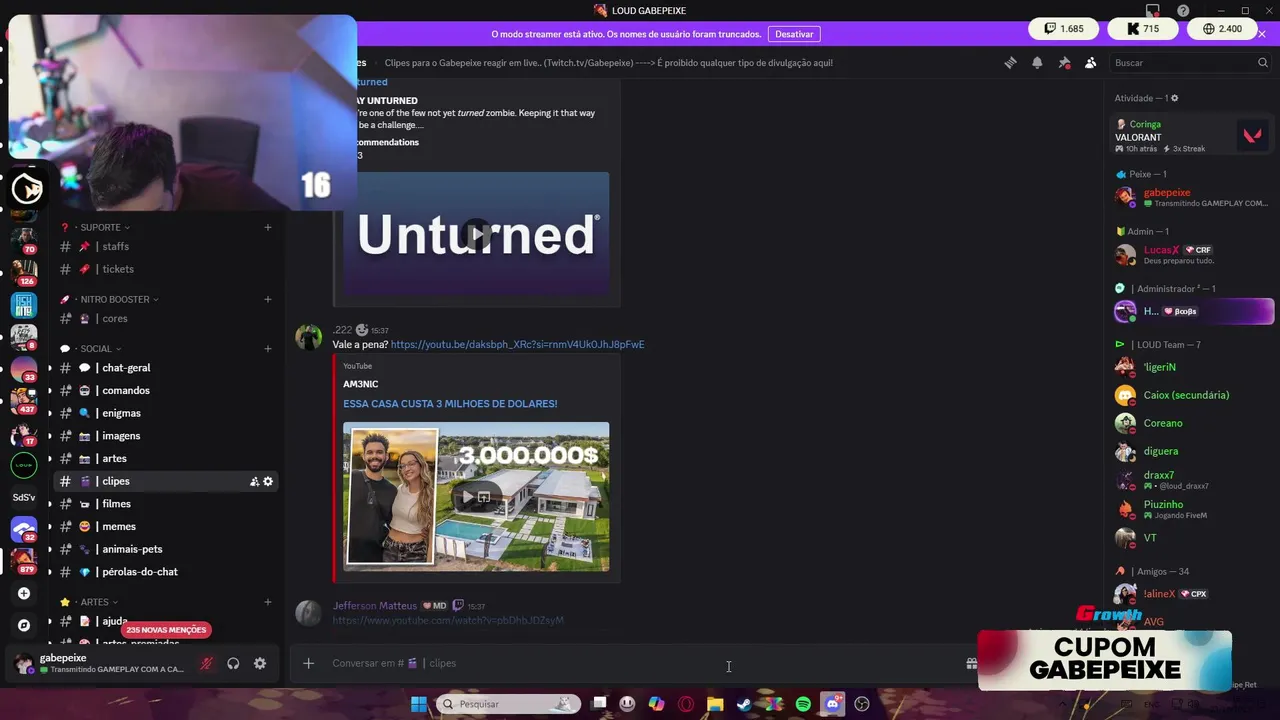Click the Pesquisar taskbar search box

pos(508,704)
